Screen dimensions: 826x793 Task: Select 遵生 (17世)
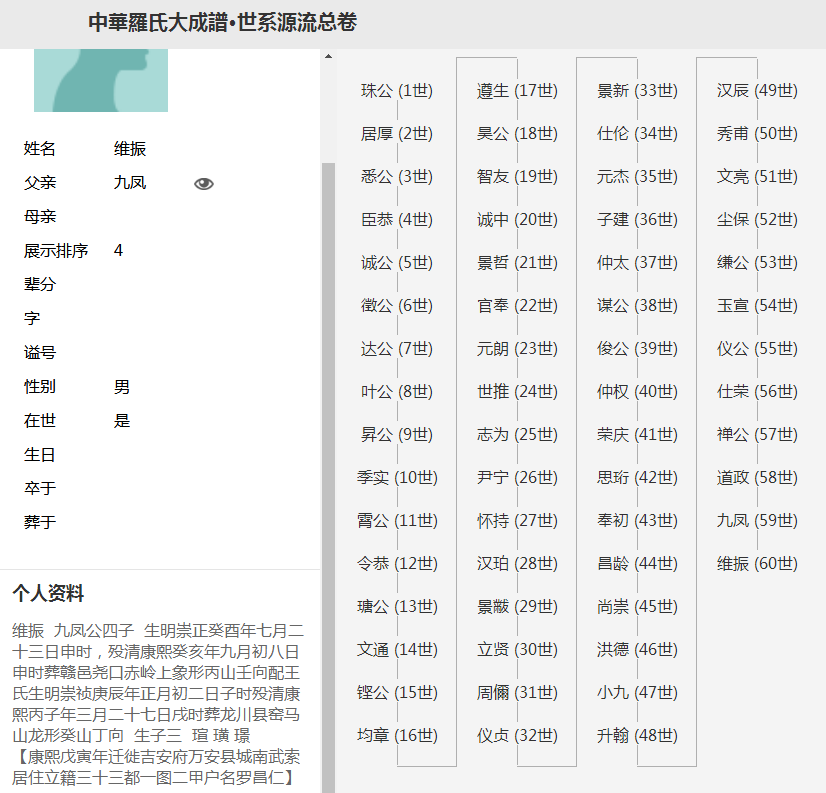(x=517, y=91)
